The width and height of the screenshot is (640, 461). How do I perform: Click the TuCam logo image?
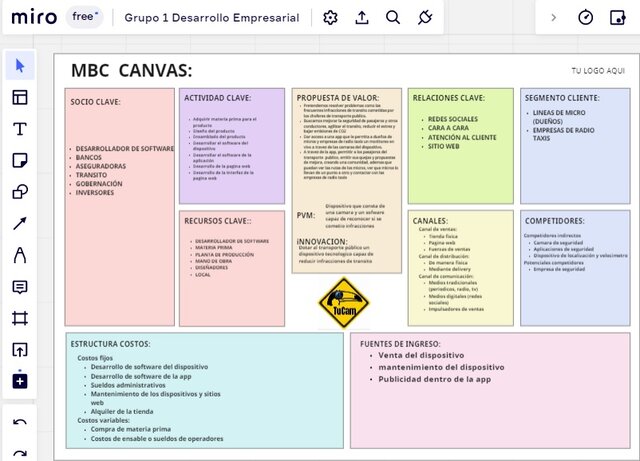344,303
